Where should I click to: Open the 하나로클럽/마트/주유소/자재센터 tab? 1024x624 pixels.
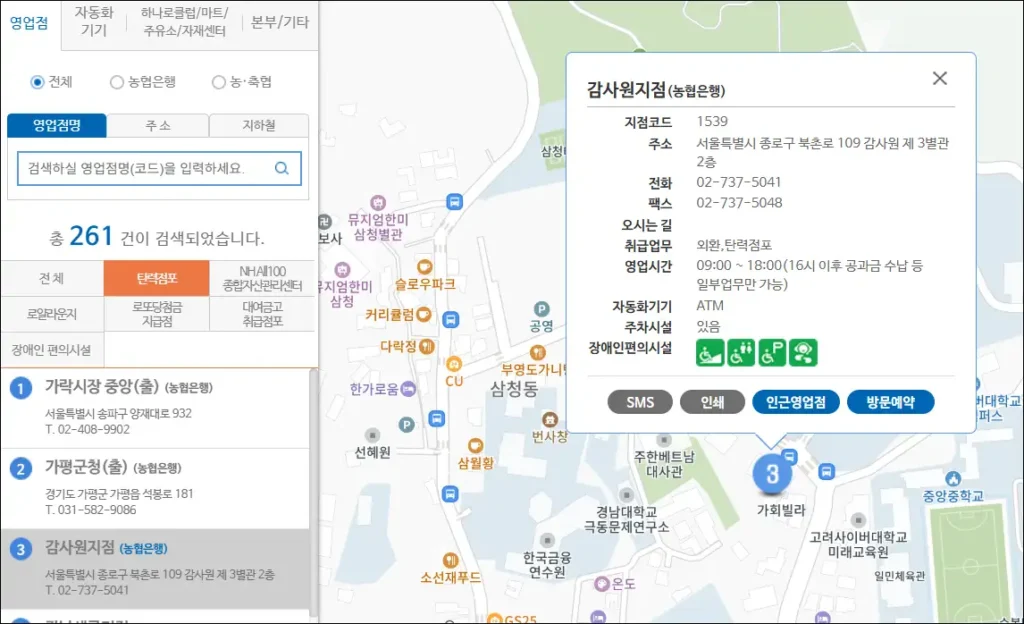[184, 22]
